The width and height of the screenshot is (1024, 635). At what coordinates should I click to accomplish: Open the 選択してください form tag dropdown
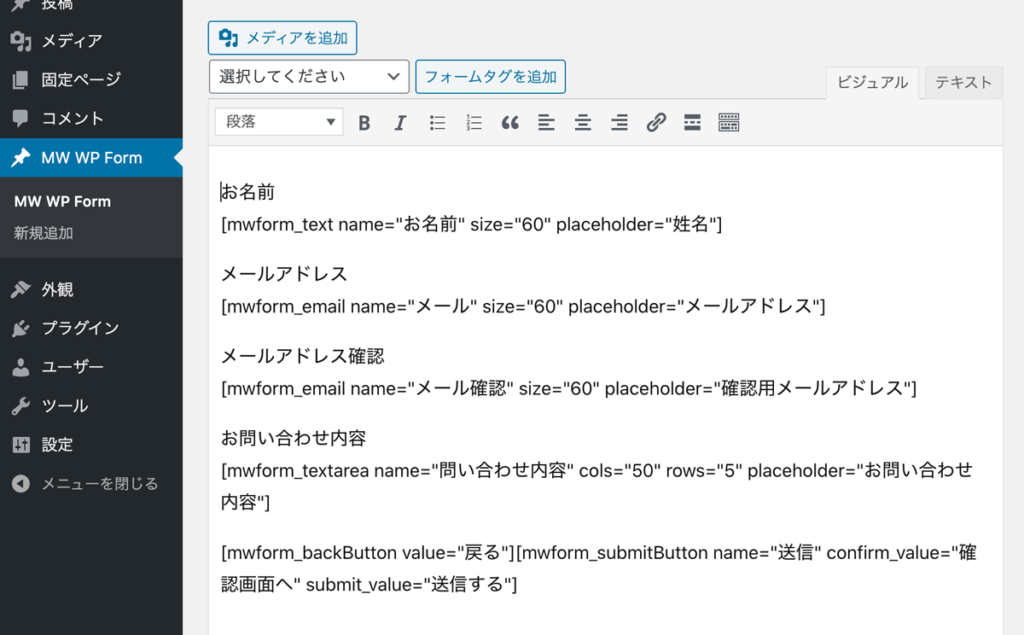(309, 76)
